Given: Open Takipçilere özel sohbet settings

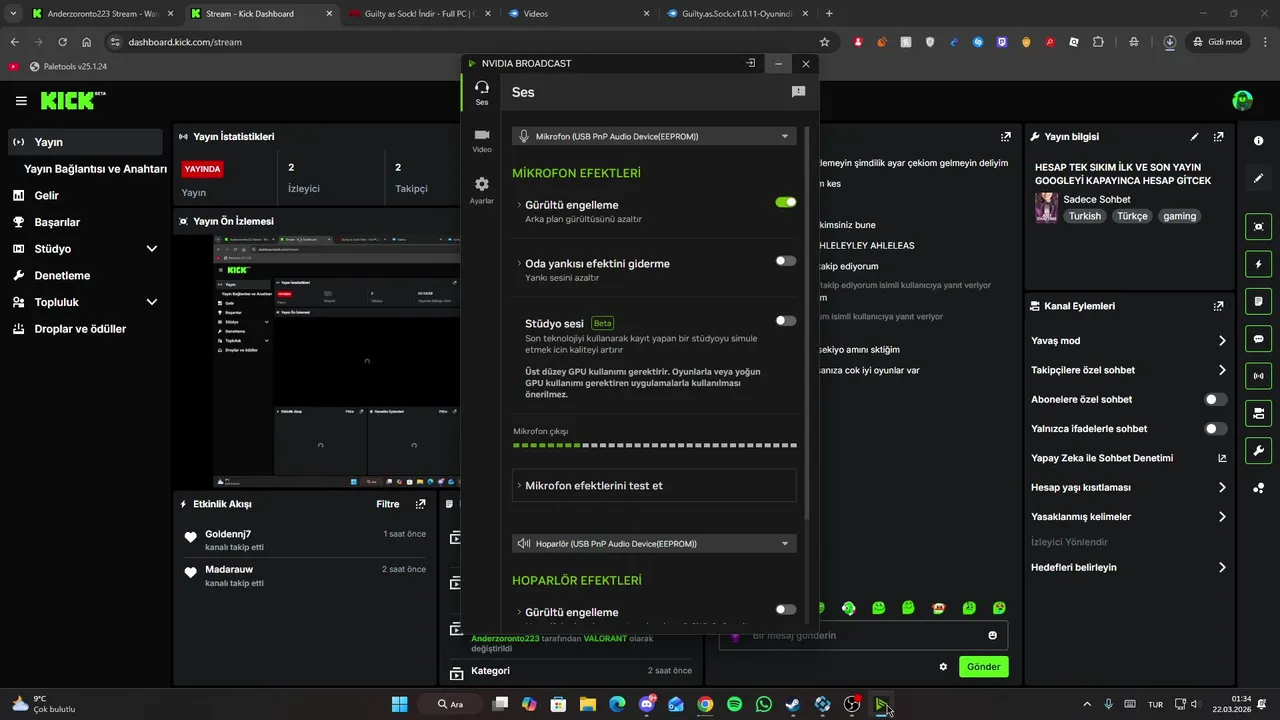Looking at the screenshot, I should [x=1129, y=370].
